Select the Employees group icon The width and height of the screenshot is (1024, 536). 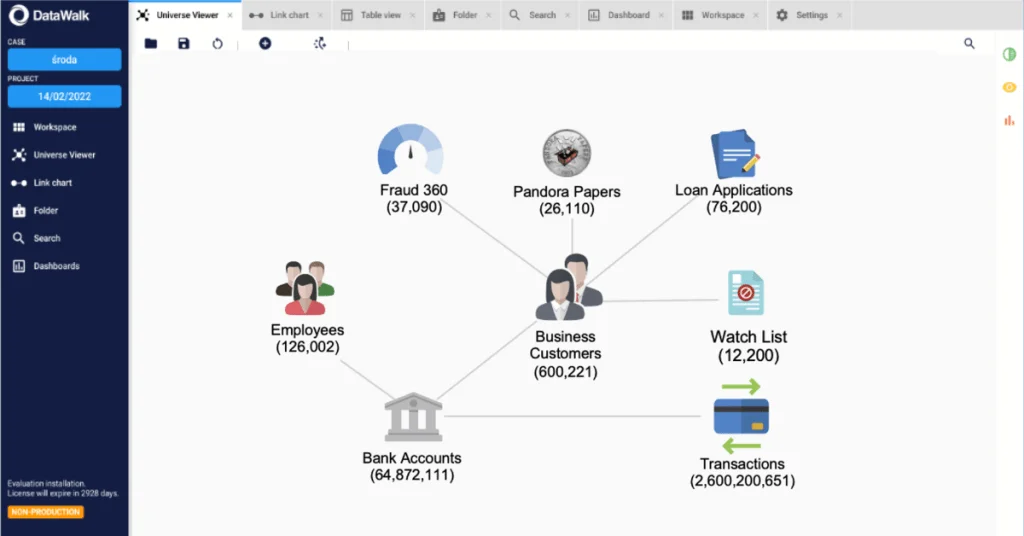tap(304, 288)
